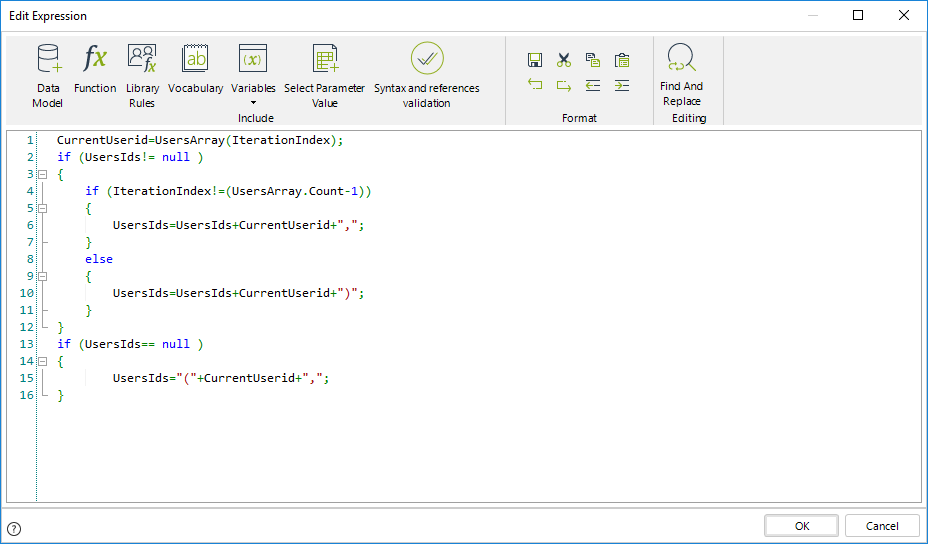Paste from clipboard icon
The width and height of the screenshot is (928, 544).
click(x=621, y=60)
